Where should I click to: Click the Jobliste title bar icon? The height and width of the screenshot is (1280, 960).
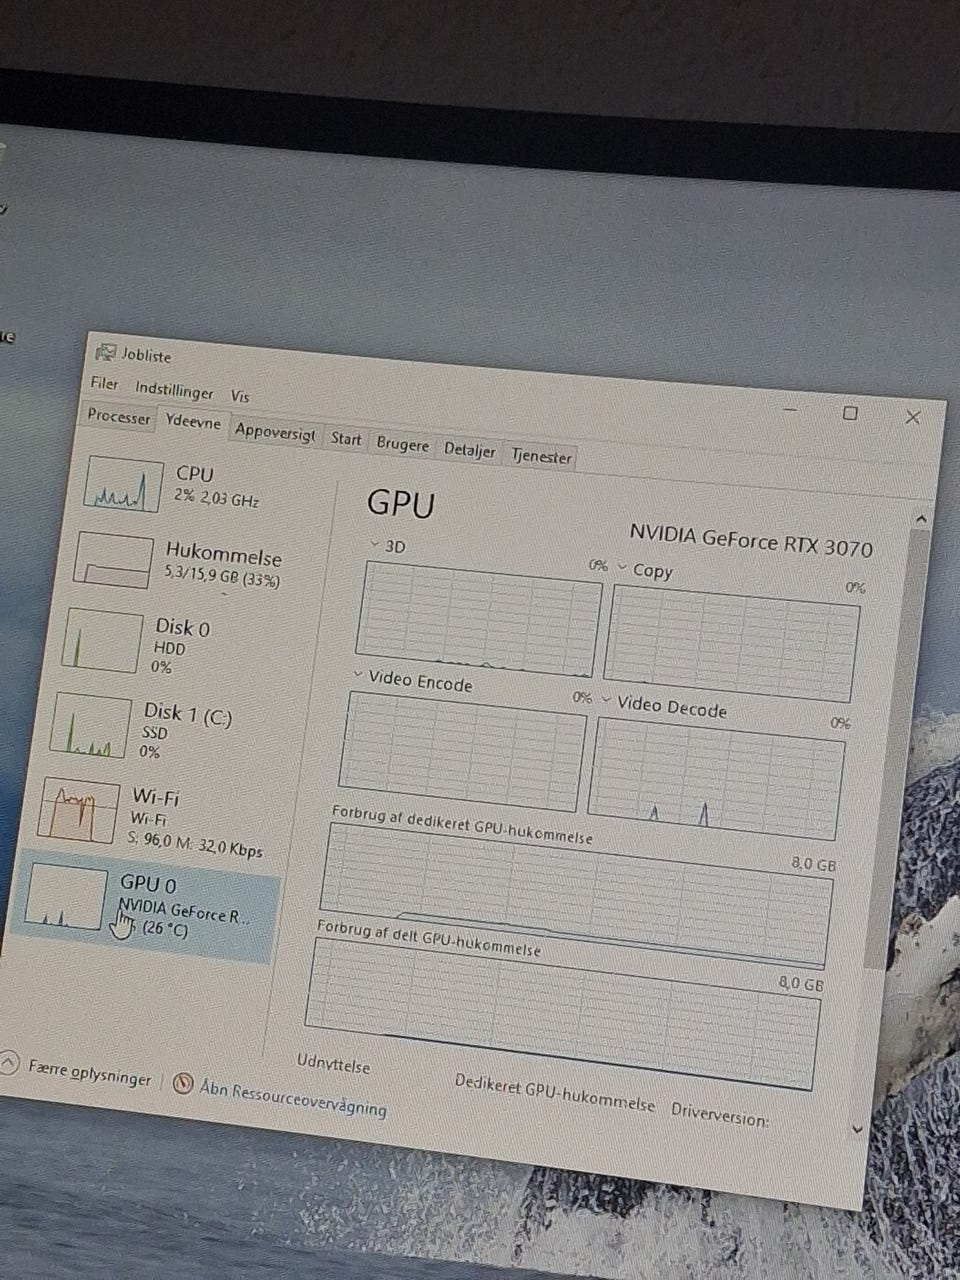click(105, 352)
